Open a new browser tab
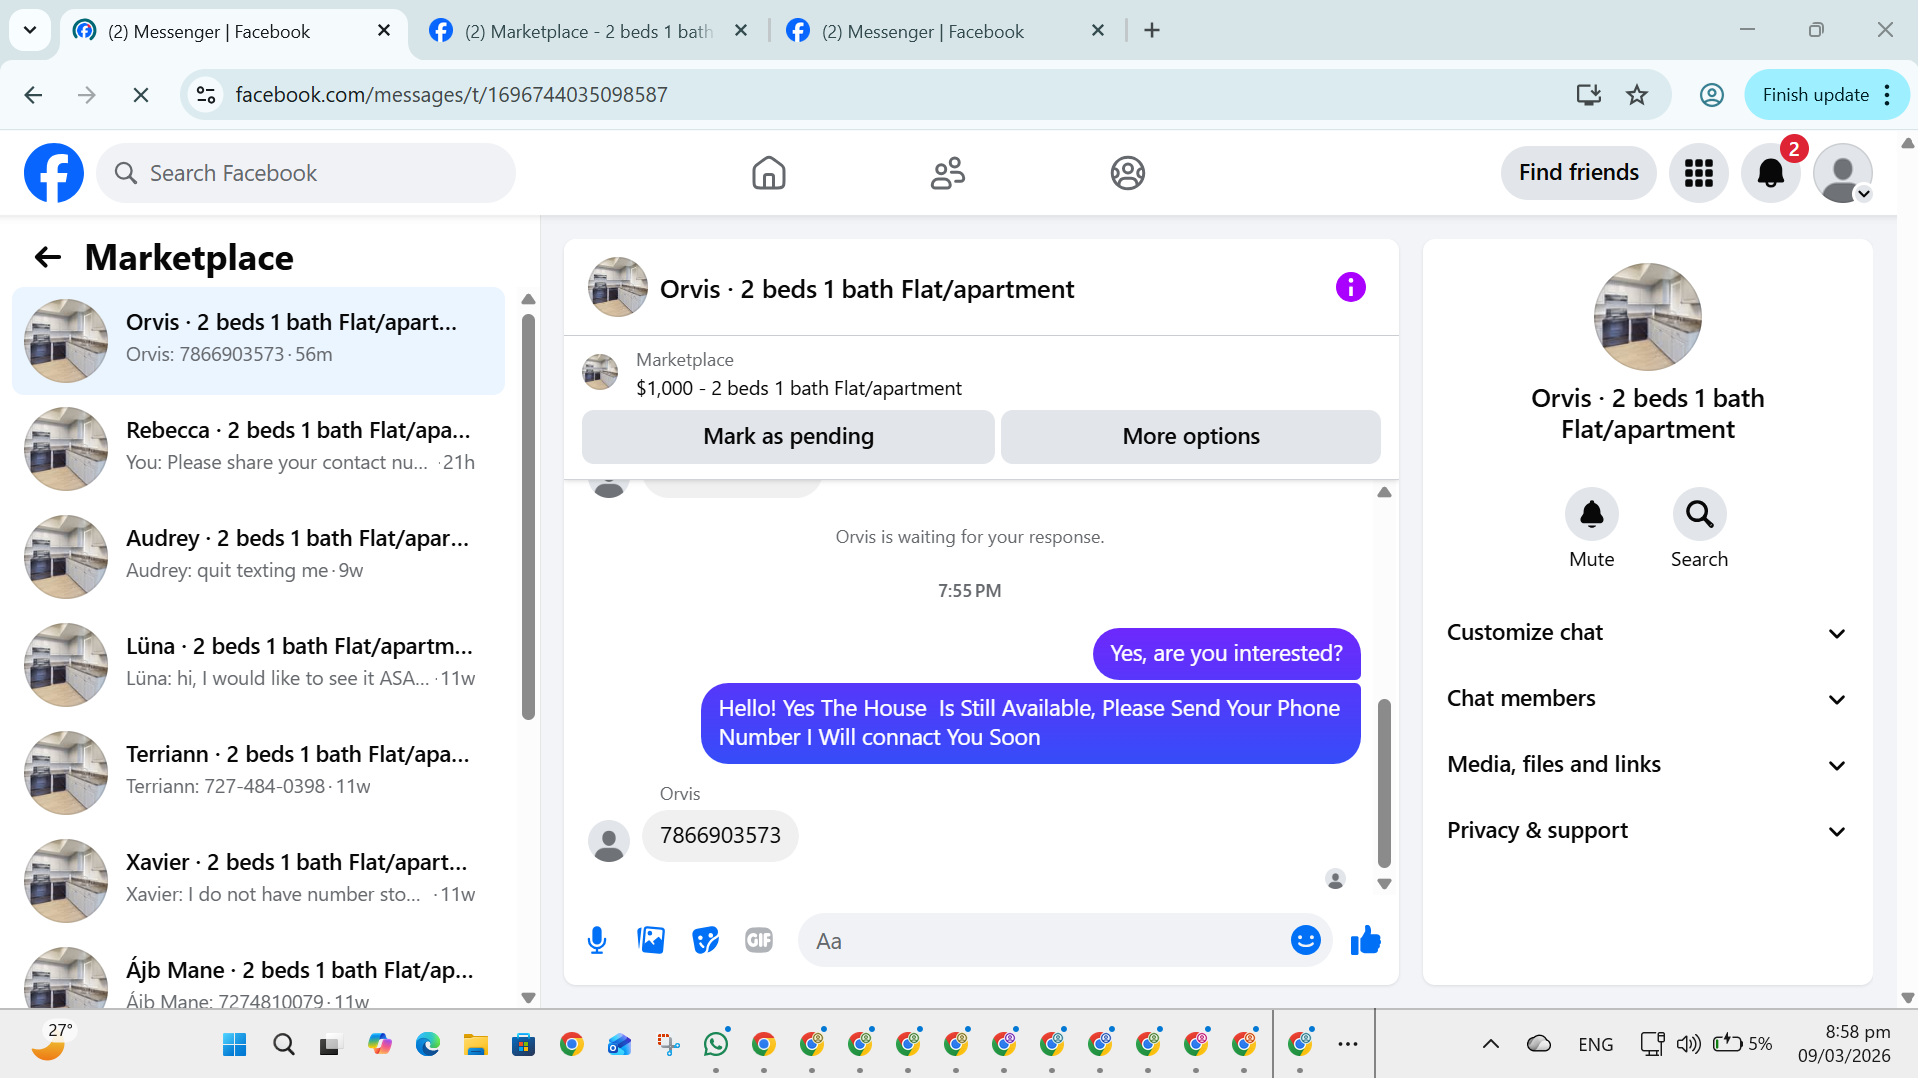The image size is (1918, 1078). [1152, 30]
